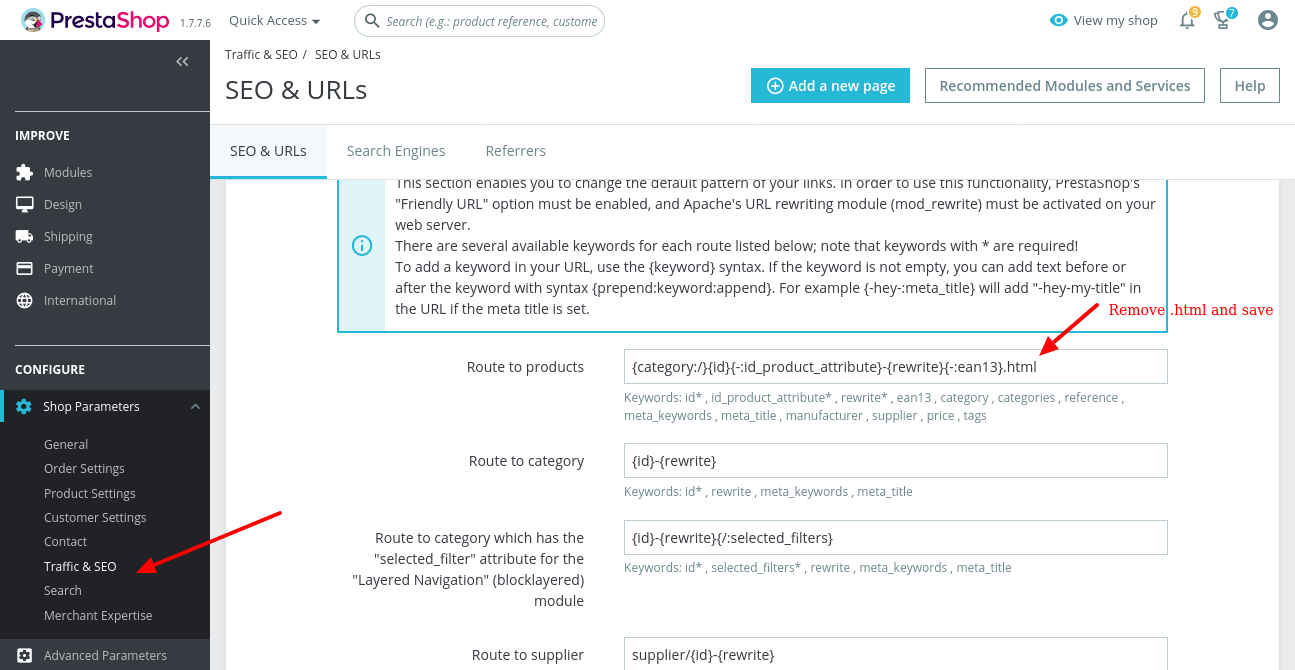The width and height of the screenshot is (1295, 670).
Task: Collapse the Shop Parameters submenu
Action: click(195, 407)
